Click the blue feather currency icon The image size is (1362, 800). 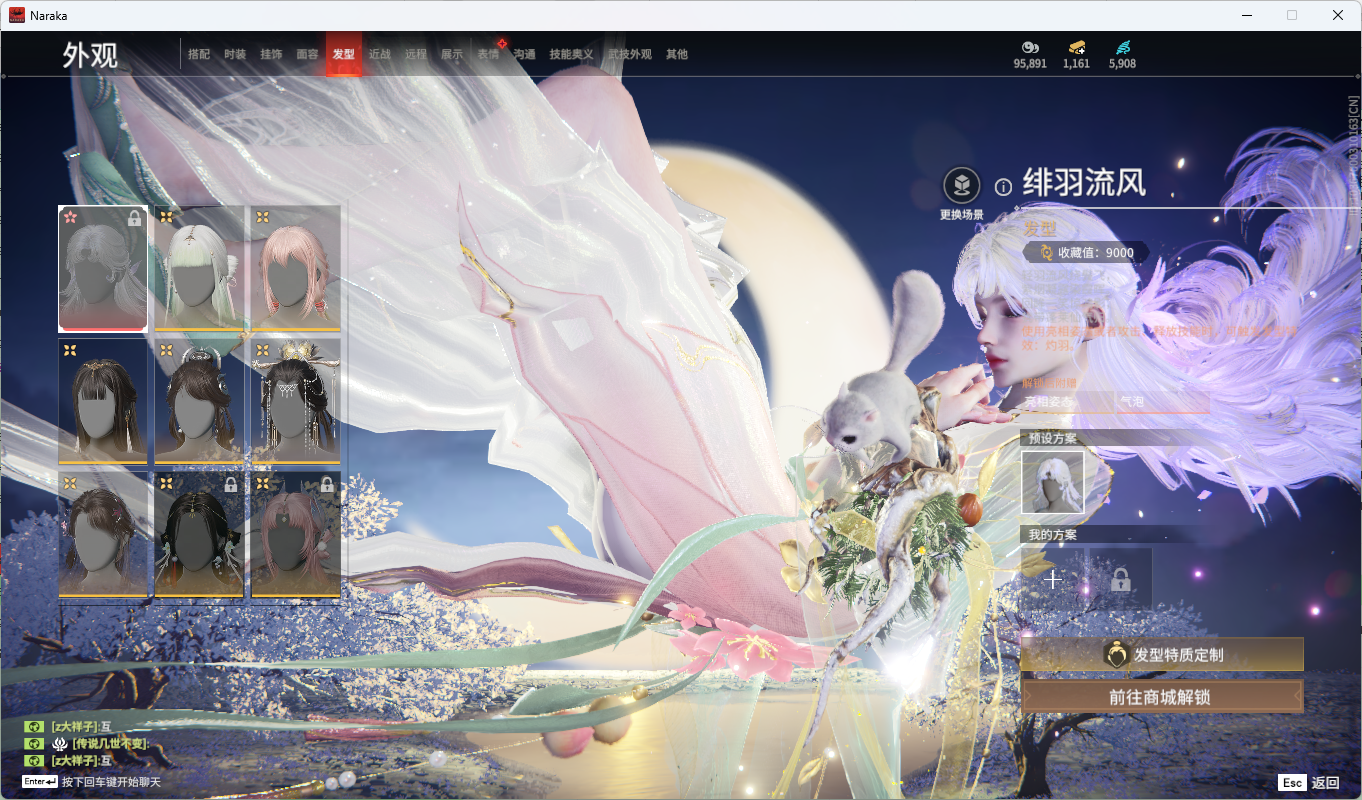(1122, 47)
